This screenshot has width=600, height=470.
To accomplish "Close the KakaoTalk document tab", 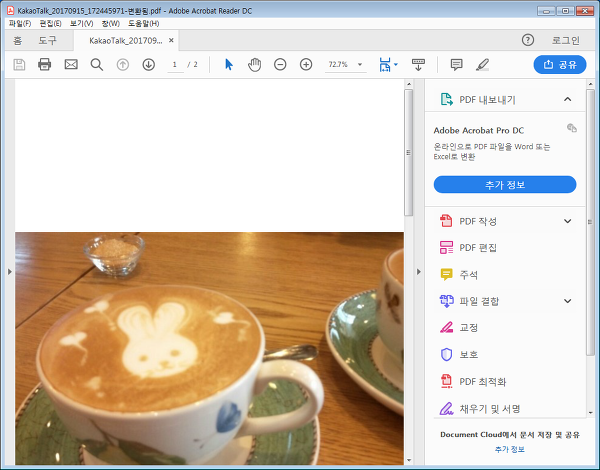I will pyautogui.click(x=171, y=40).
